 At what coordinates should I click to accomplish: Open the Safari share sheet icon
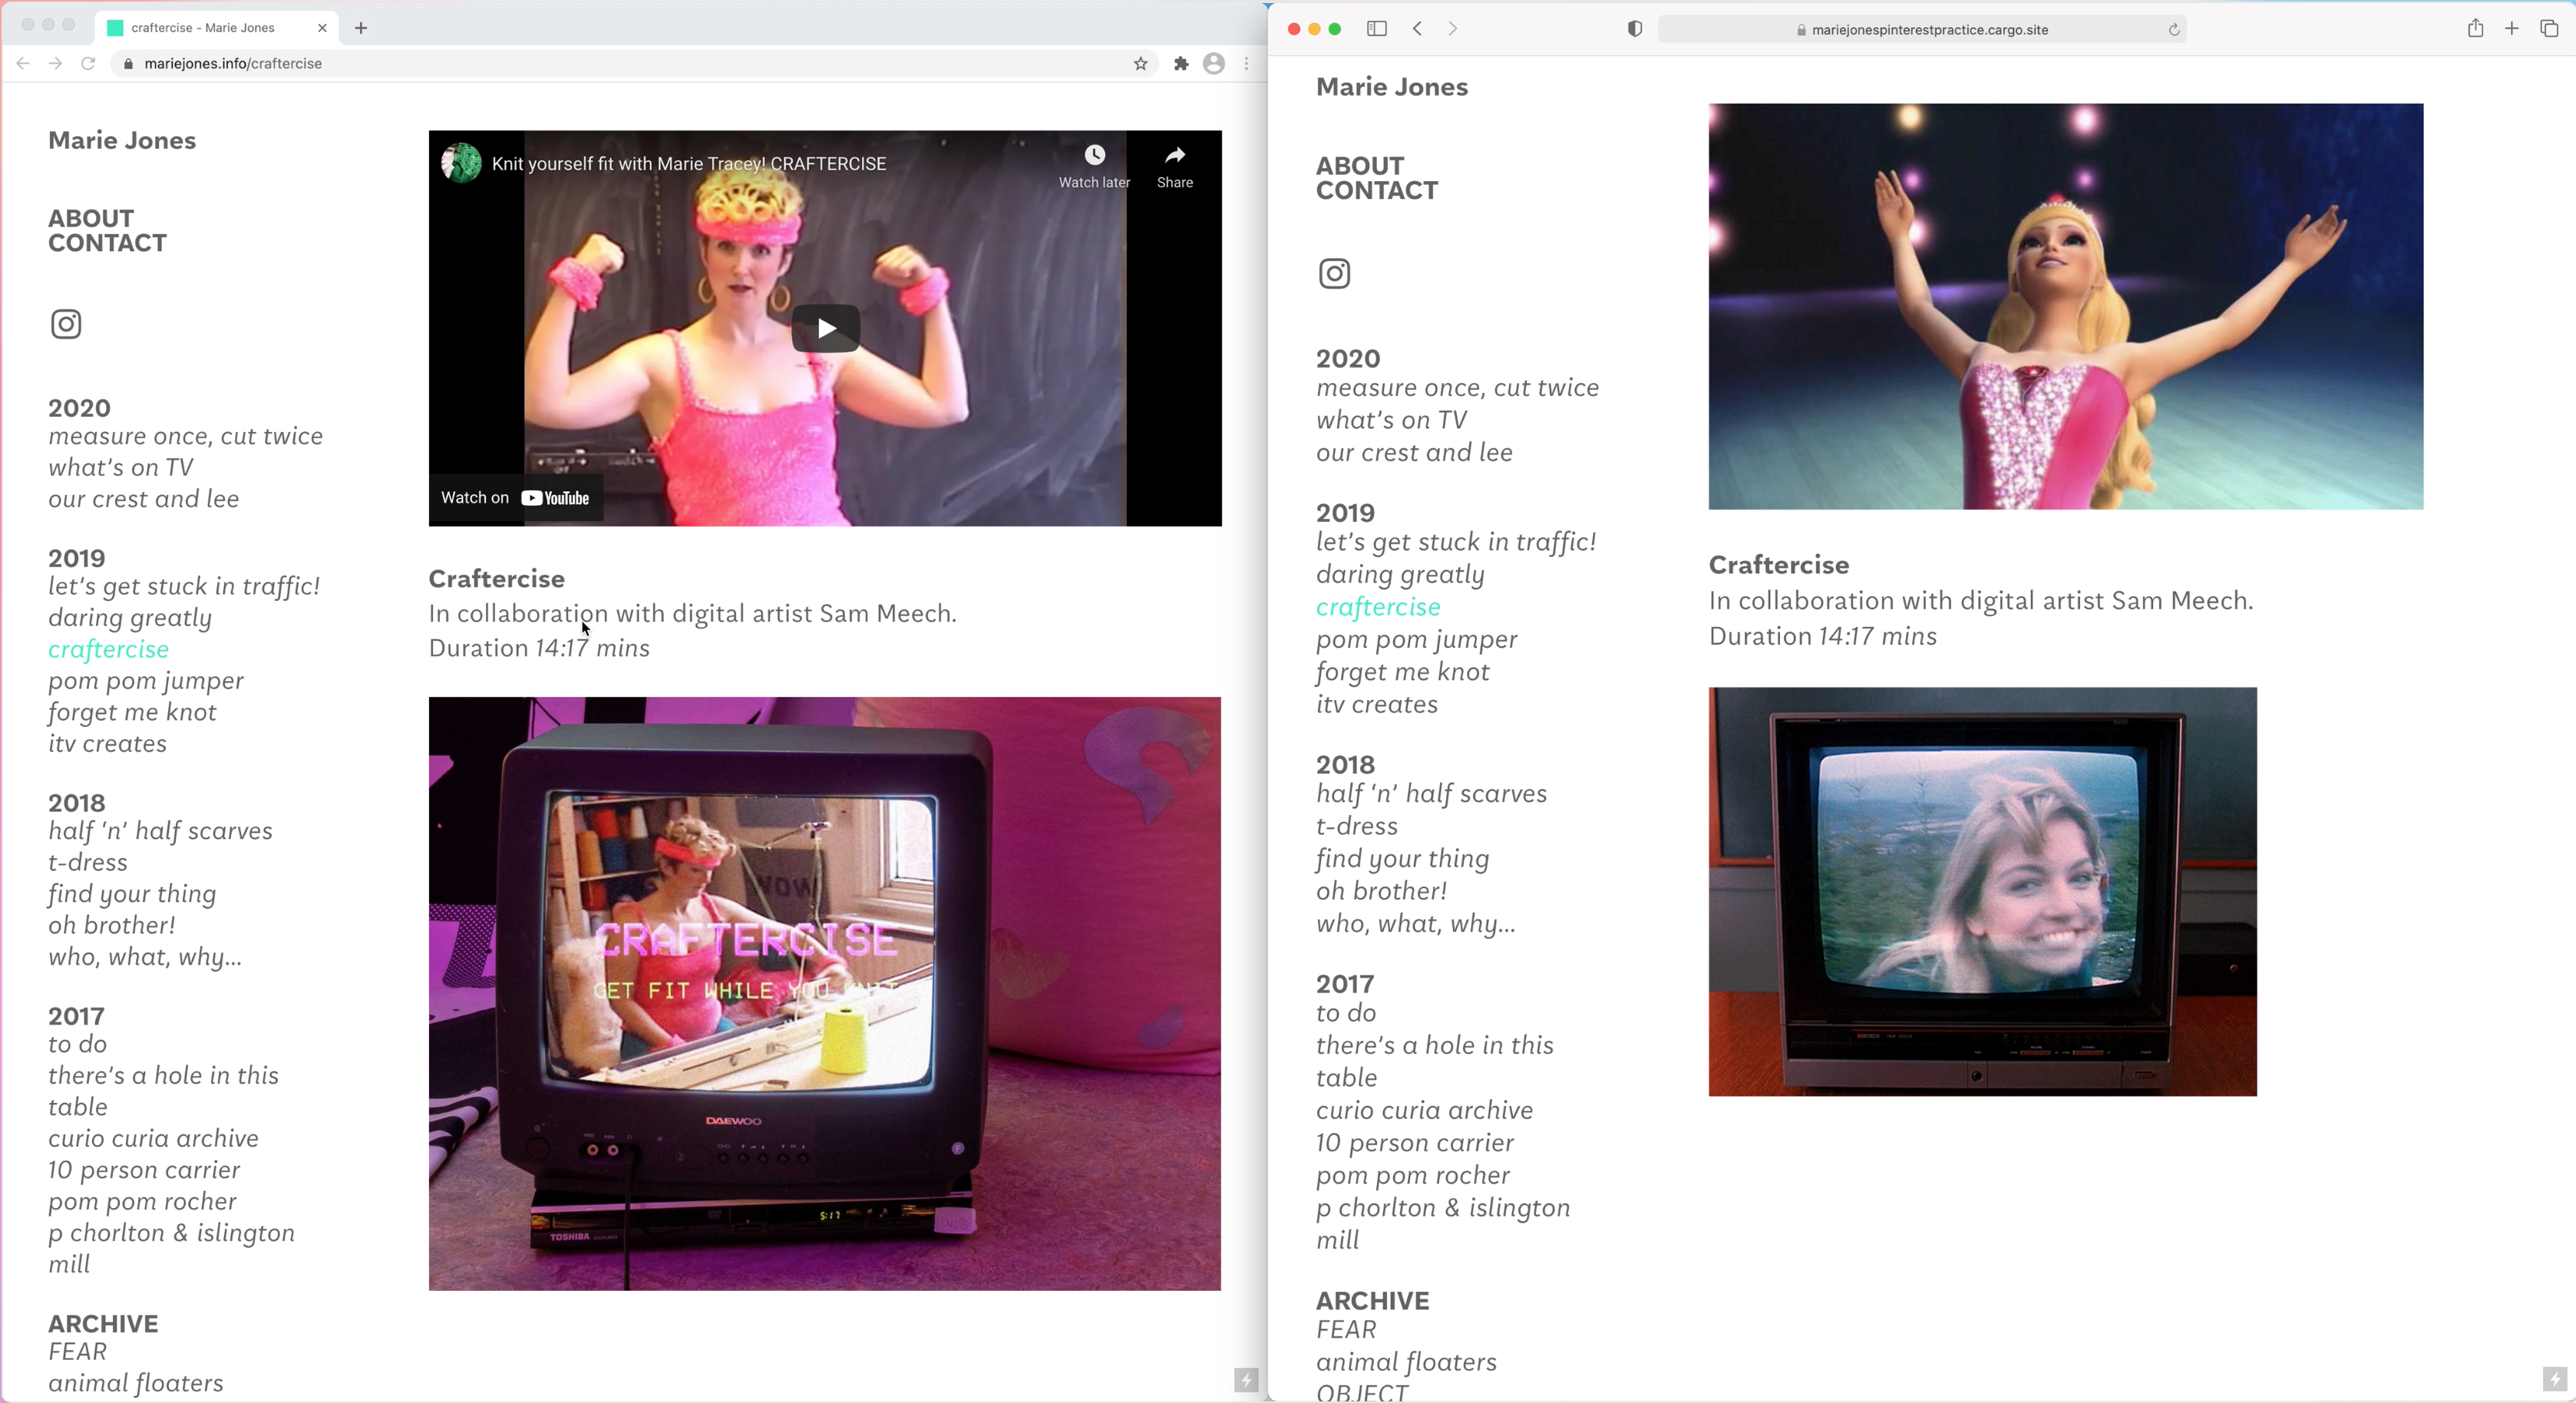tap(2475, 29)
